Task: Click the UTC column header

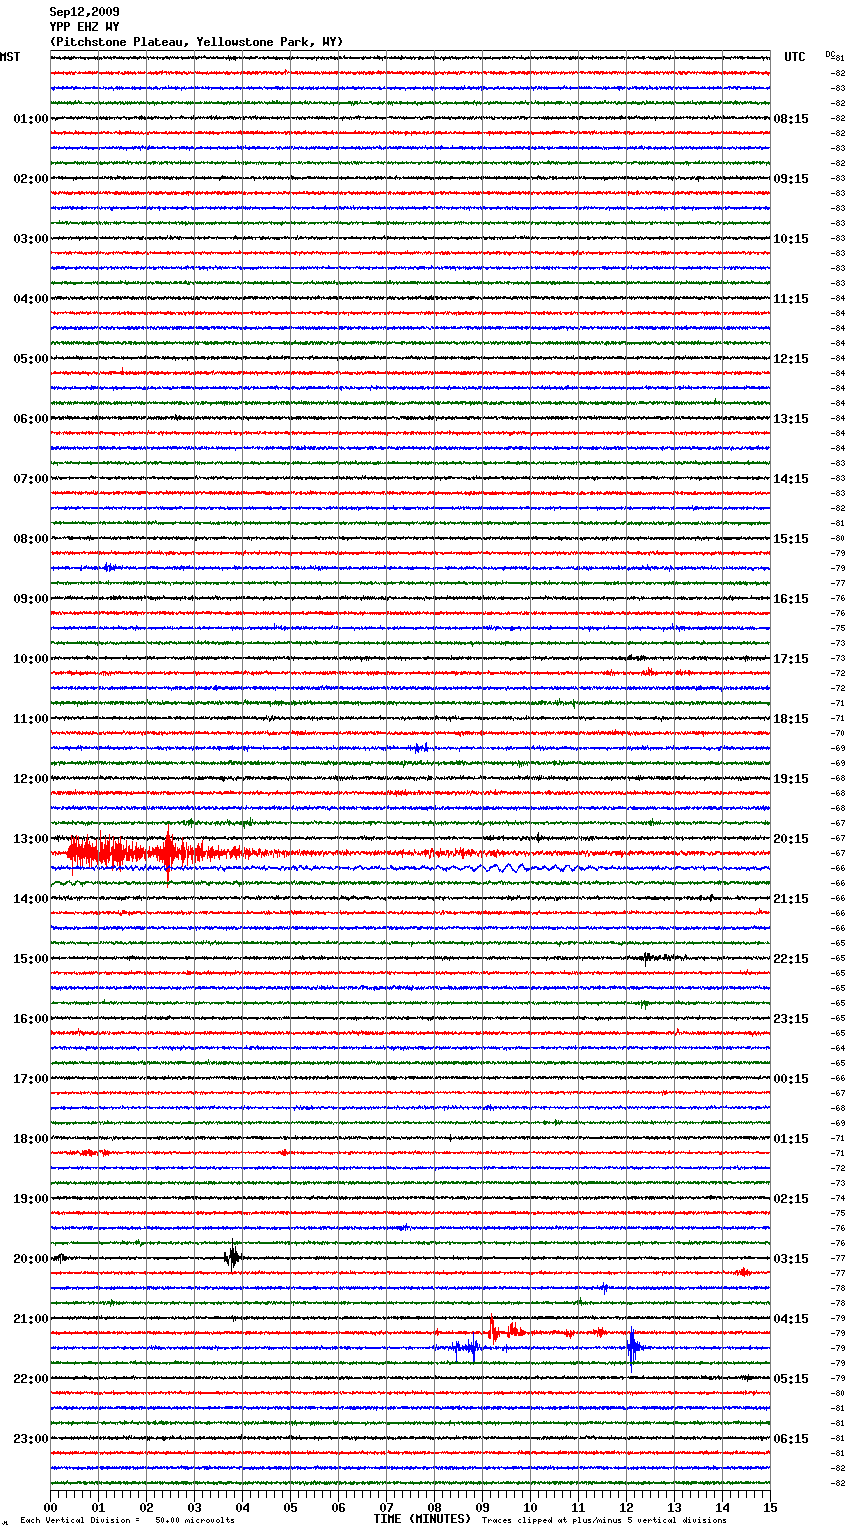Action: point(795,57)
